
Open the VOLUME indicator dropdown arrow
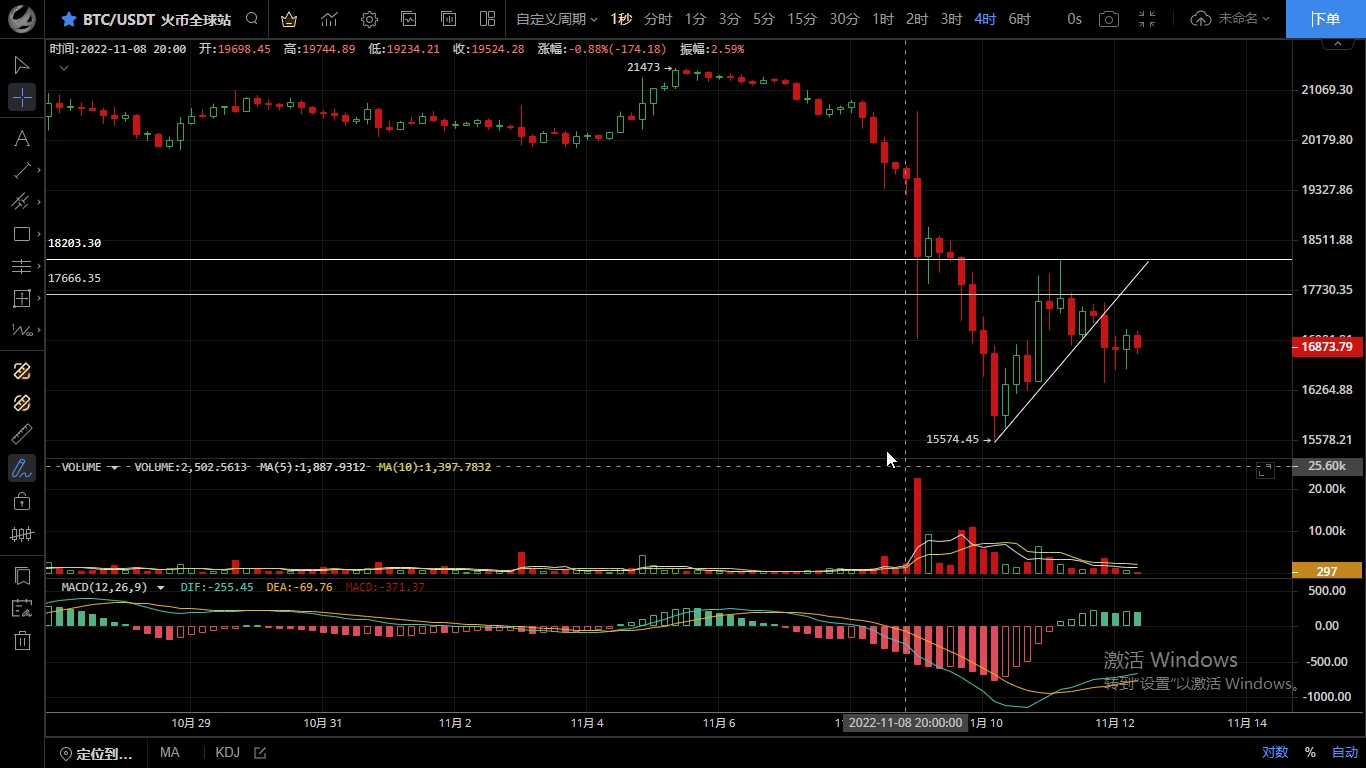(x=115, y=467)
